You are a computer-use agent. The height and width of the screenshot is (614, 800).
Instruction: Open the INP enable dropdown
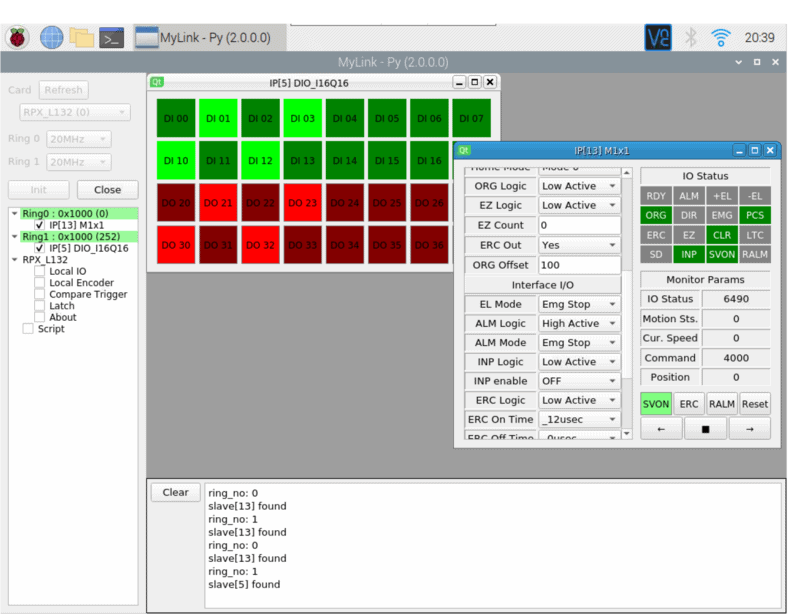click(x=579, y=381)
